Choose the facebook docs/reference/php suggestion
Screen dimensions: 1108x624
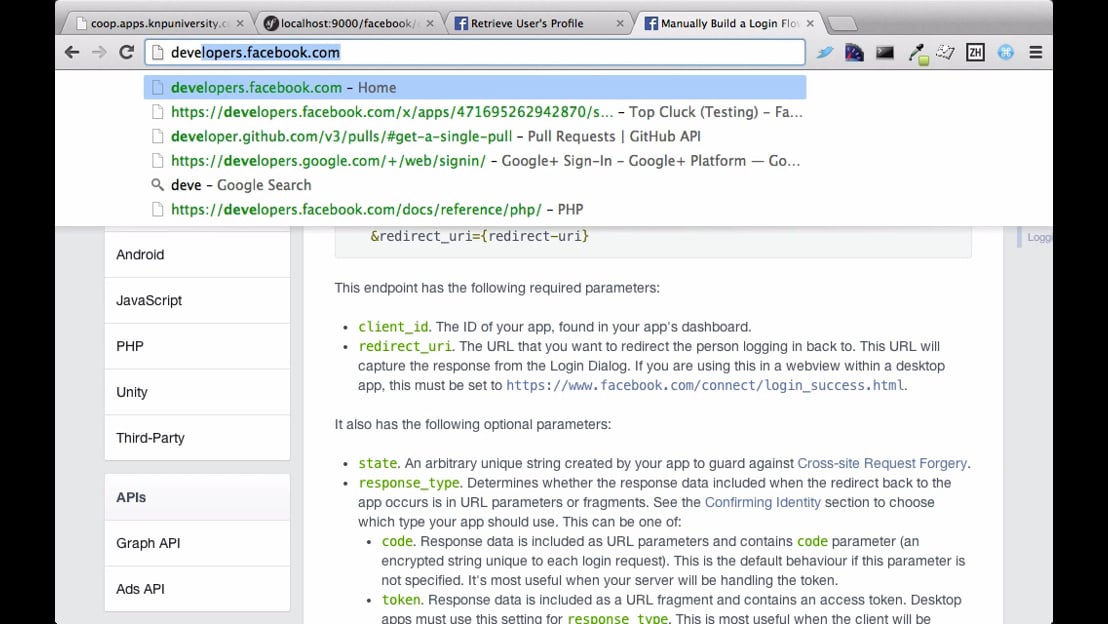(x=475, y=209)
